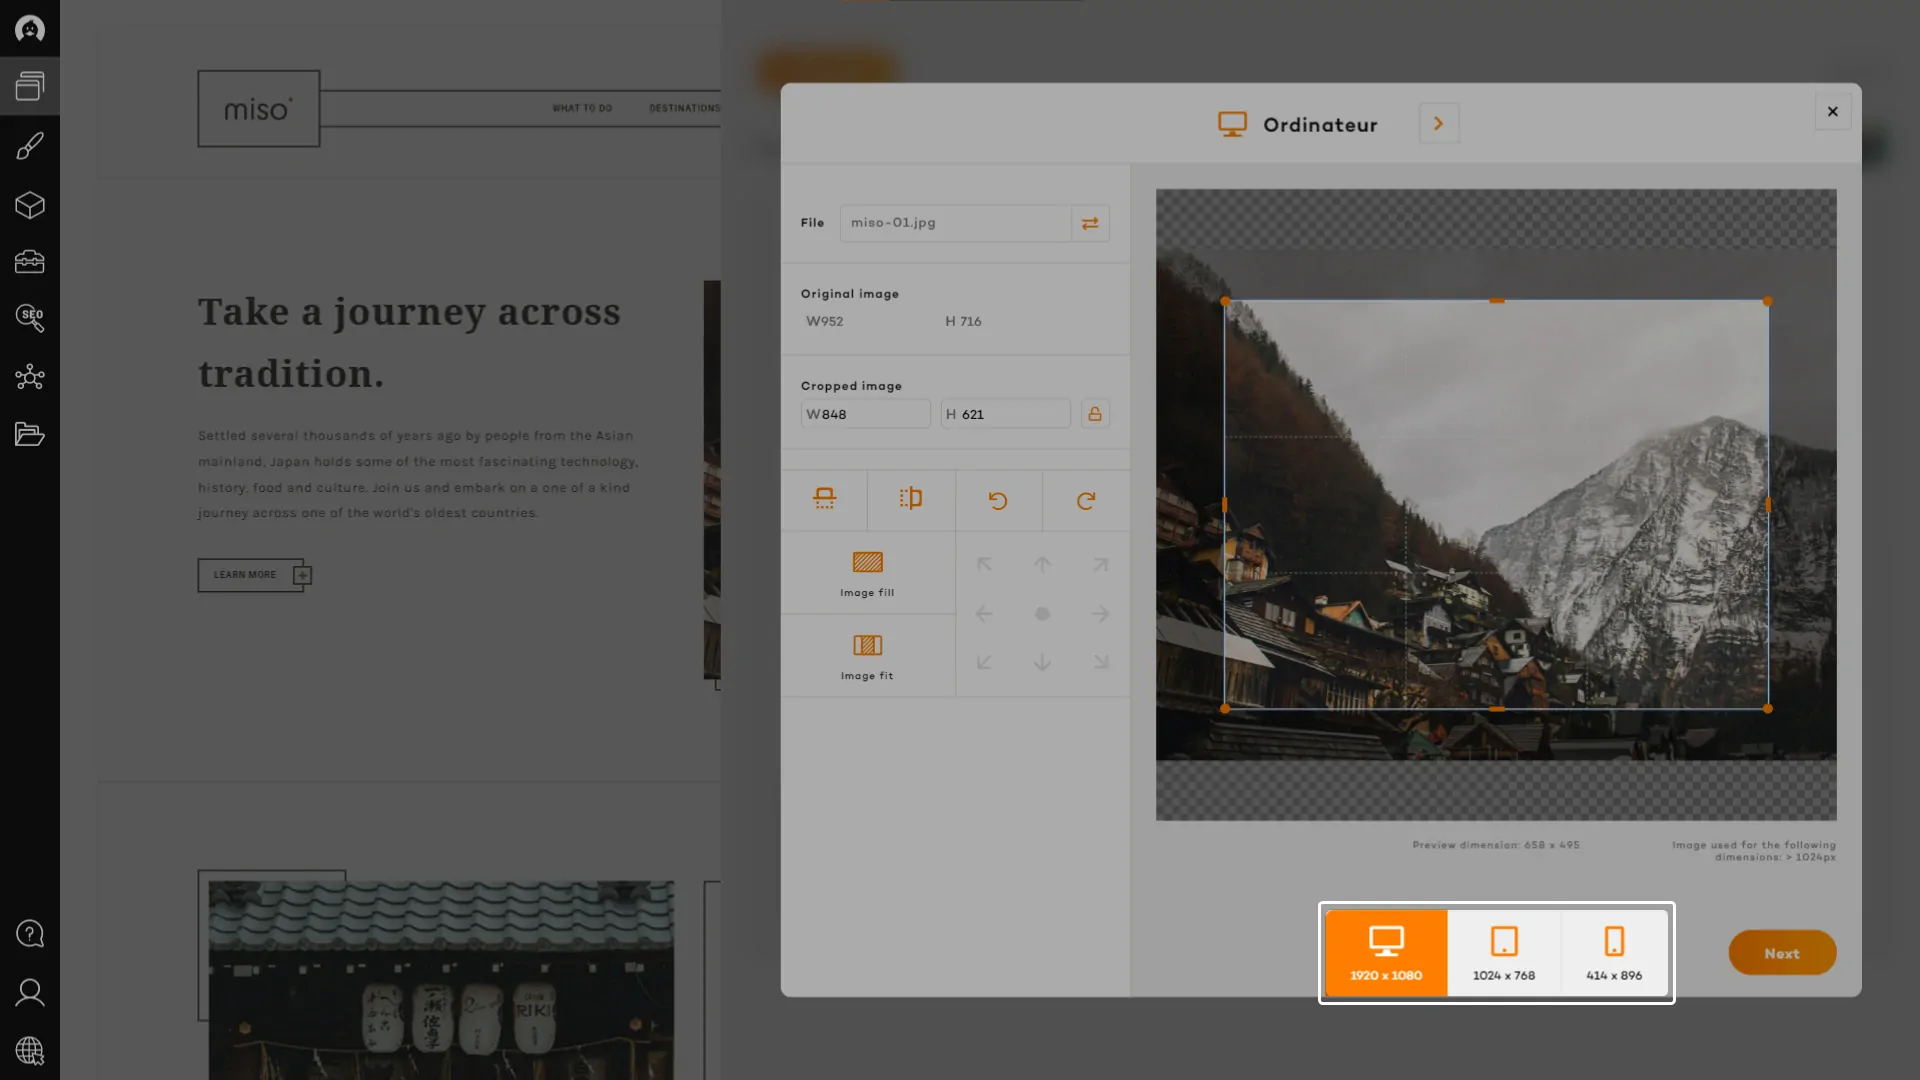Image resolution: width=1920 pixels, height=1080 pixels.
Task: Open the SEO tool in sidebar
Action: 30,318
